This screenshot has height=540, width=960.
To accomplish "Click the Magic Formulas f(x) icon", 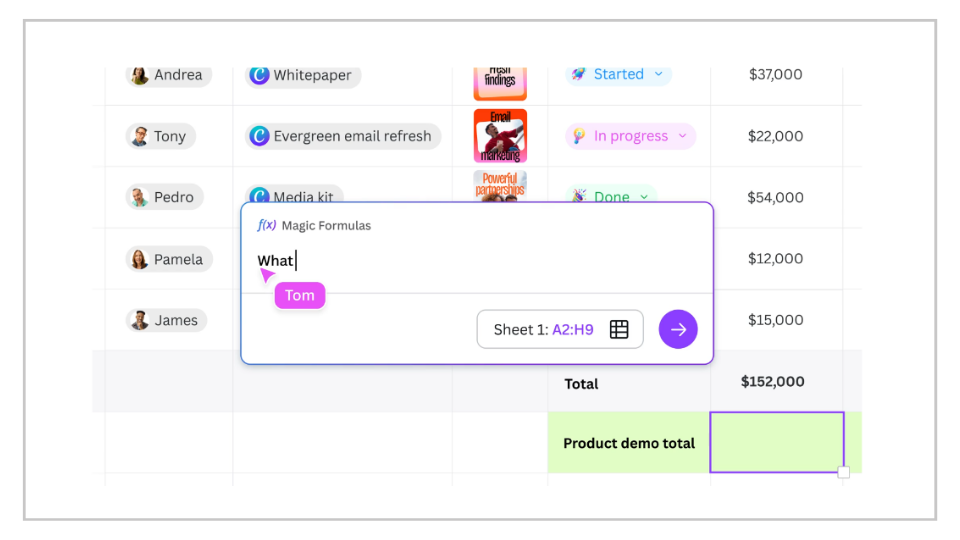I will pyautogui.click(x=266, y=226).
